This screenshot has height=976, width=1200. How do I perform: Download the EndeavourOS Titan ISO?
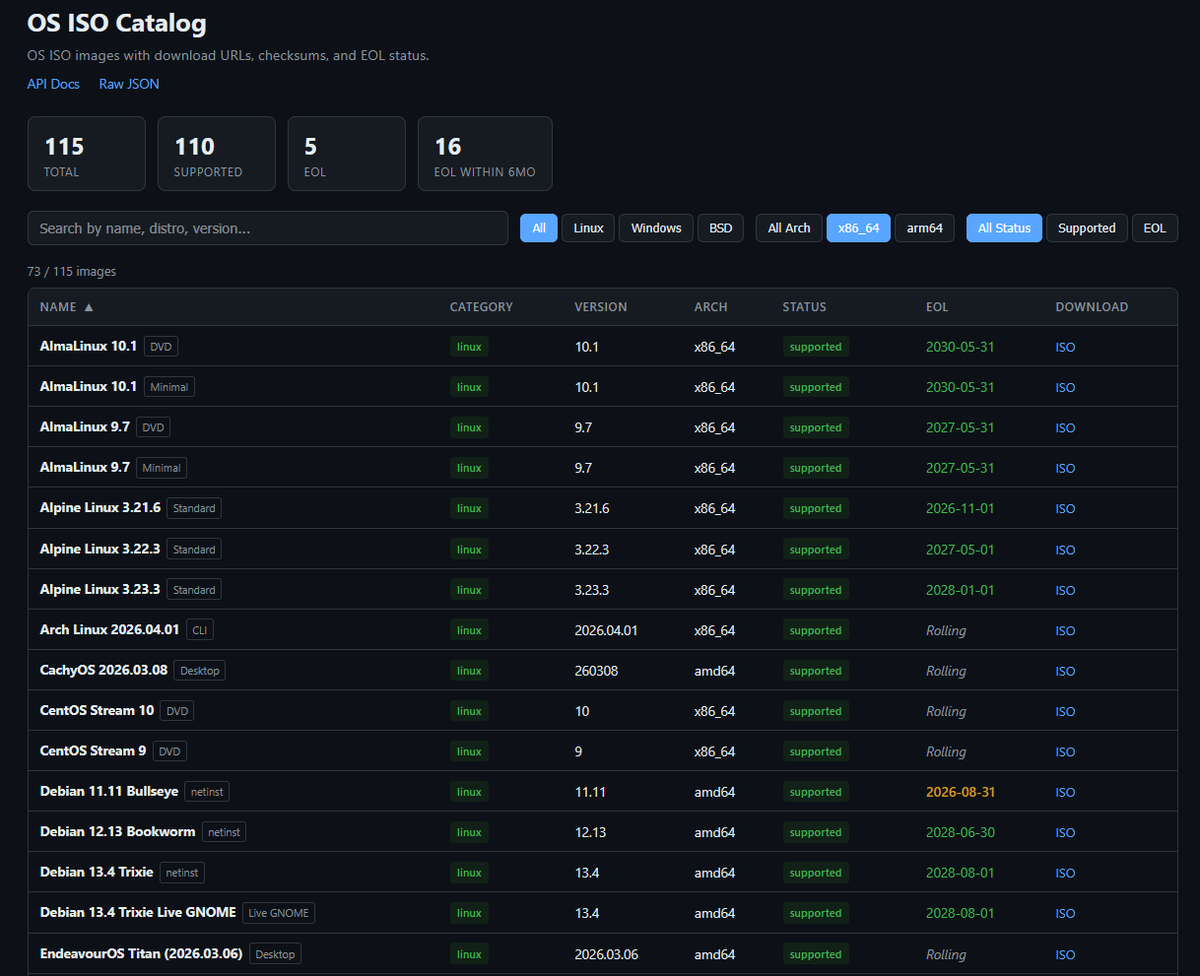(x=1066, y=955)
